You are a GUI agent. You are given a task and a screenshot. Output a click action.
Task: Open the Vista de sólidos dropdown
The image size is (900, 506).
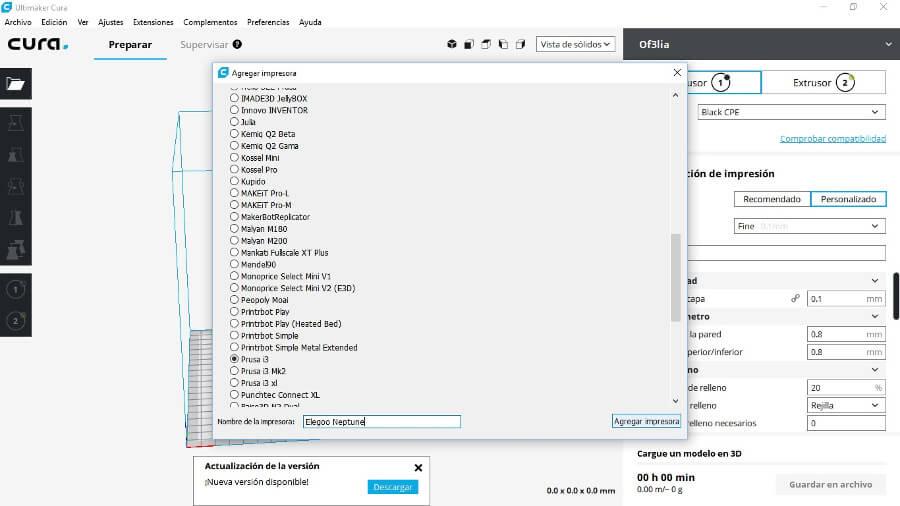[575, 44]
